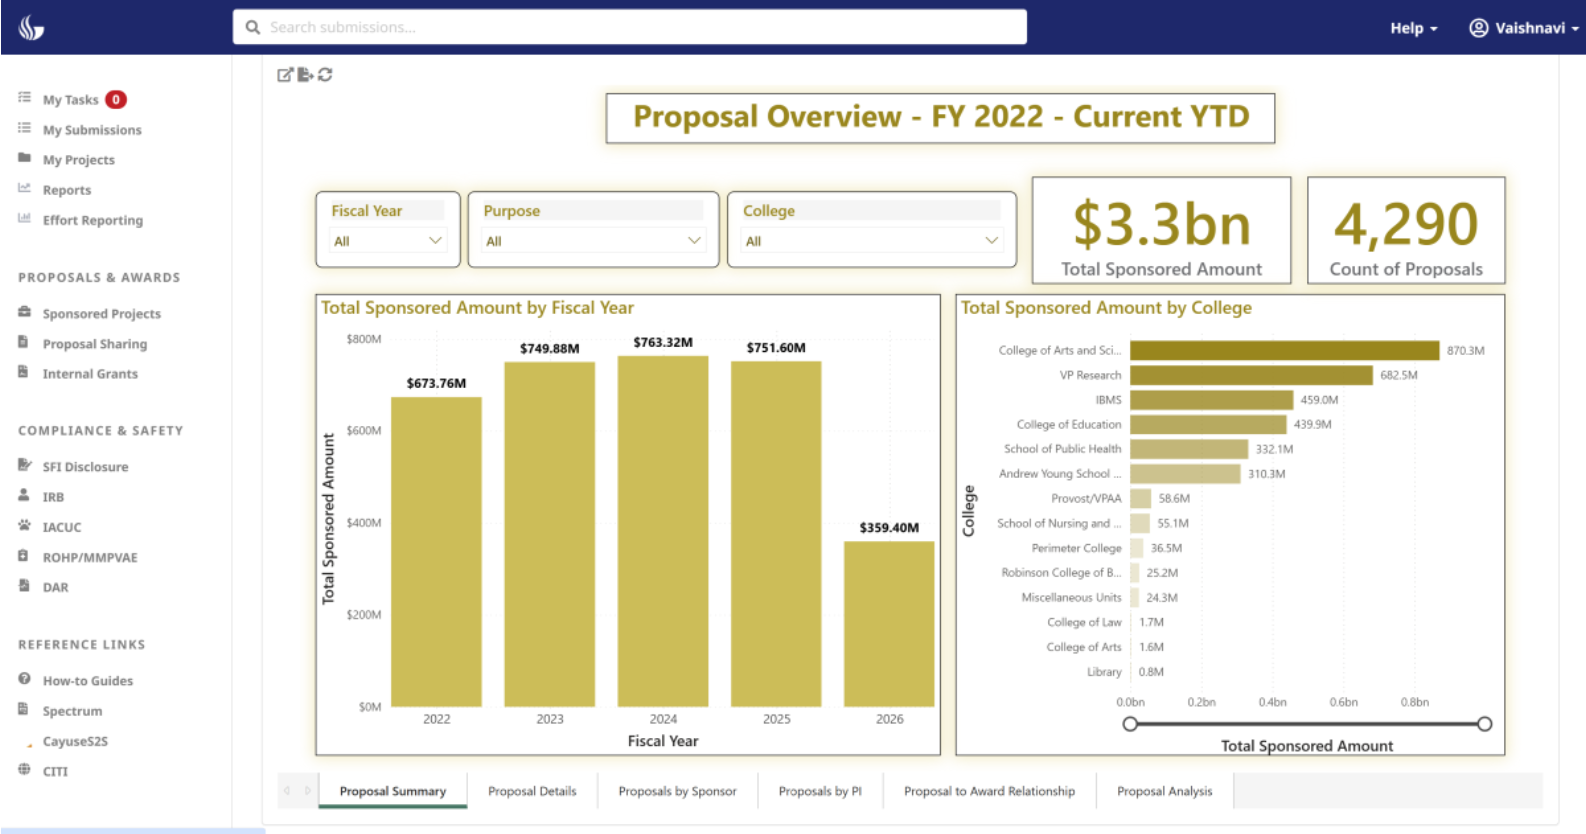Image resolution: width=1586 pixels, height=834 pixels.
Task: Click the IACUC paw icon
Action: click(24, 526)
